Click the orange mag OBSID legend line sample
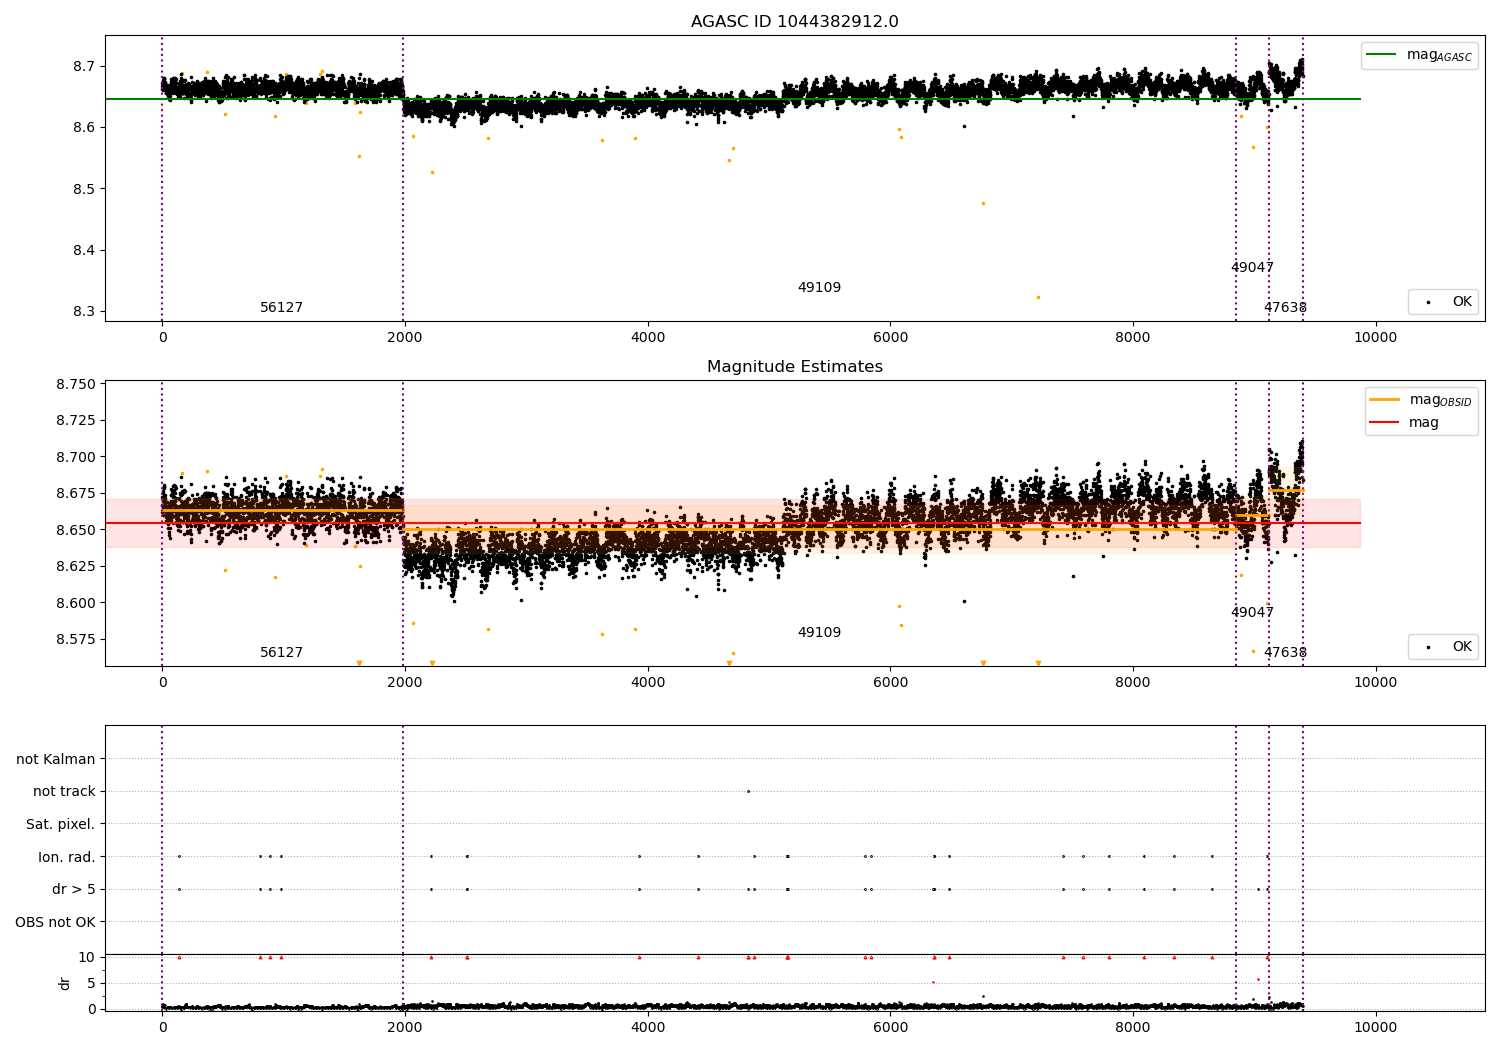The image size is (1500, 1050). pos(1385,400)
